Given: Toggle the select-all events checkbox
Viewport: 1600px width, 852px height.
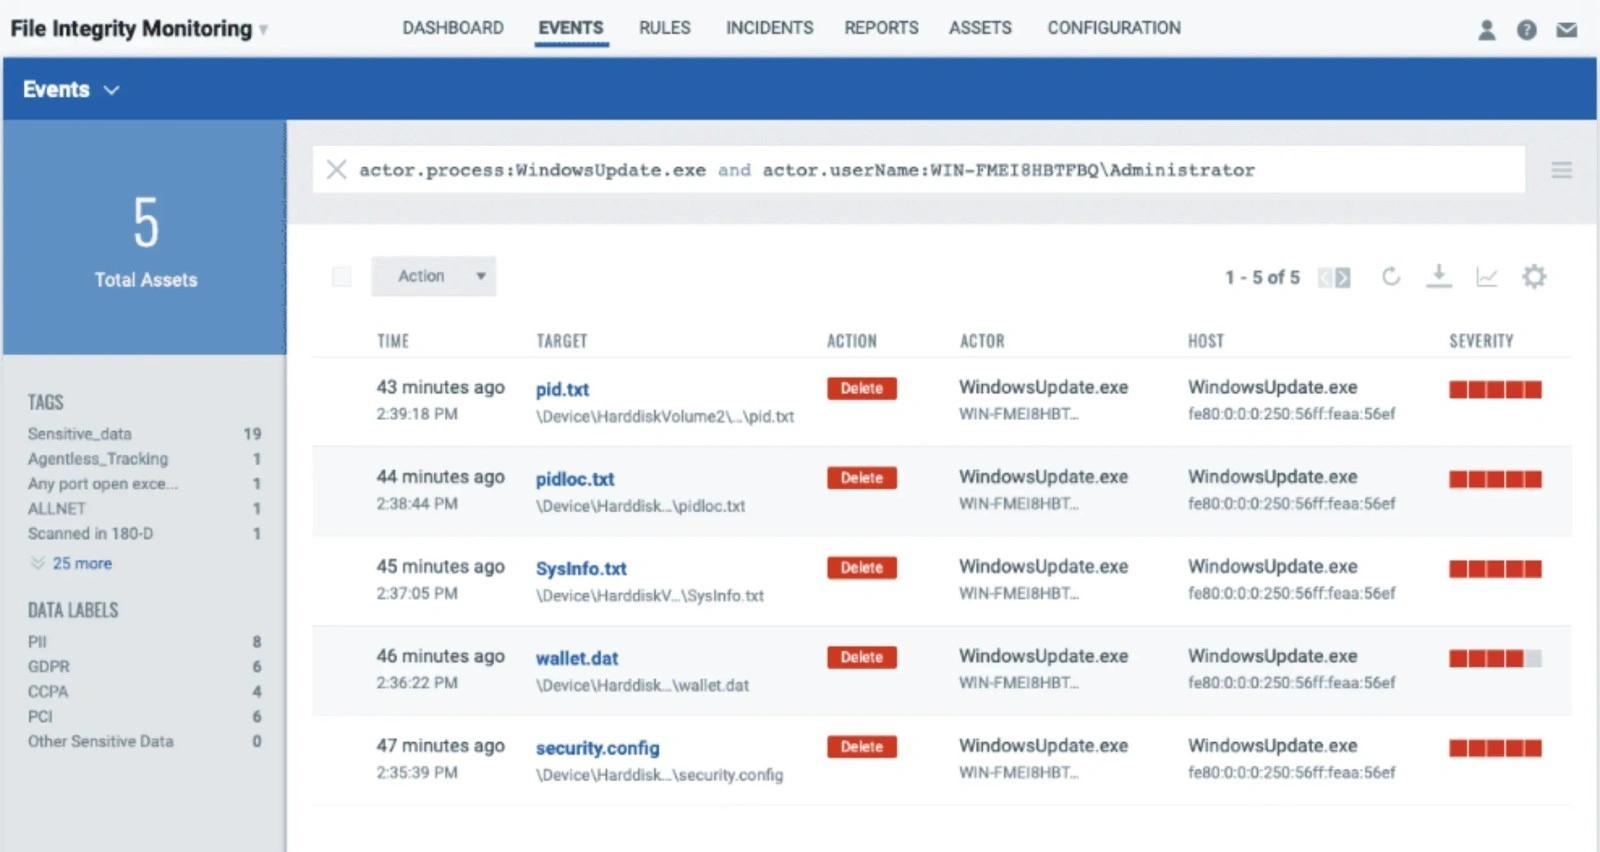Looking at the screenshot, I should click(x=342, y=276).
